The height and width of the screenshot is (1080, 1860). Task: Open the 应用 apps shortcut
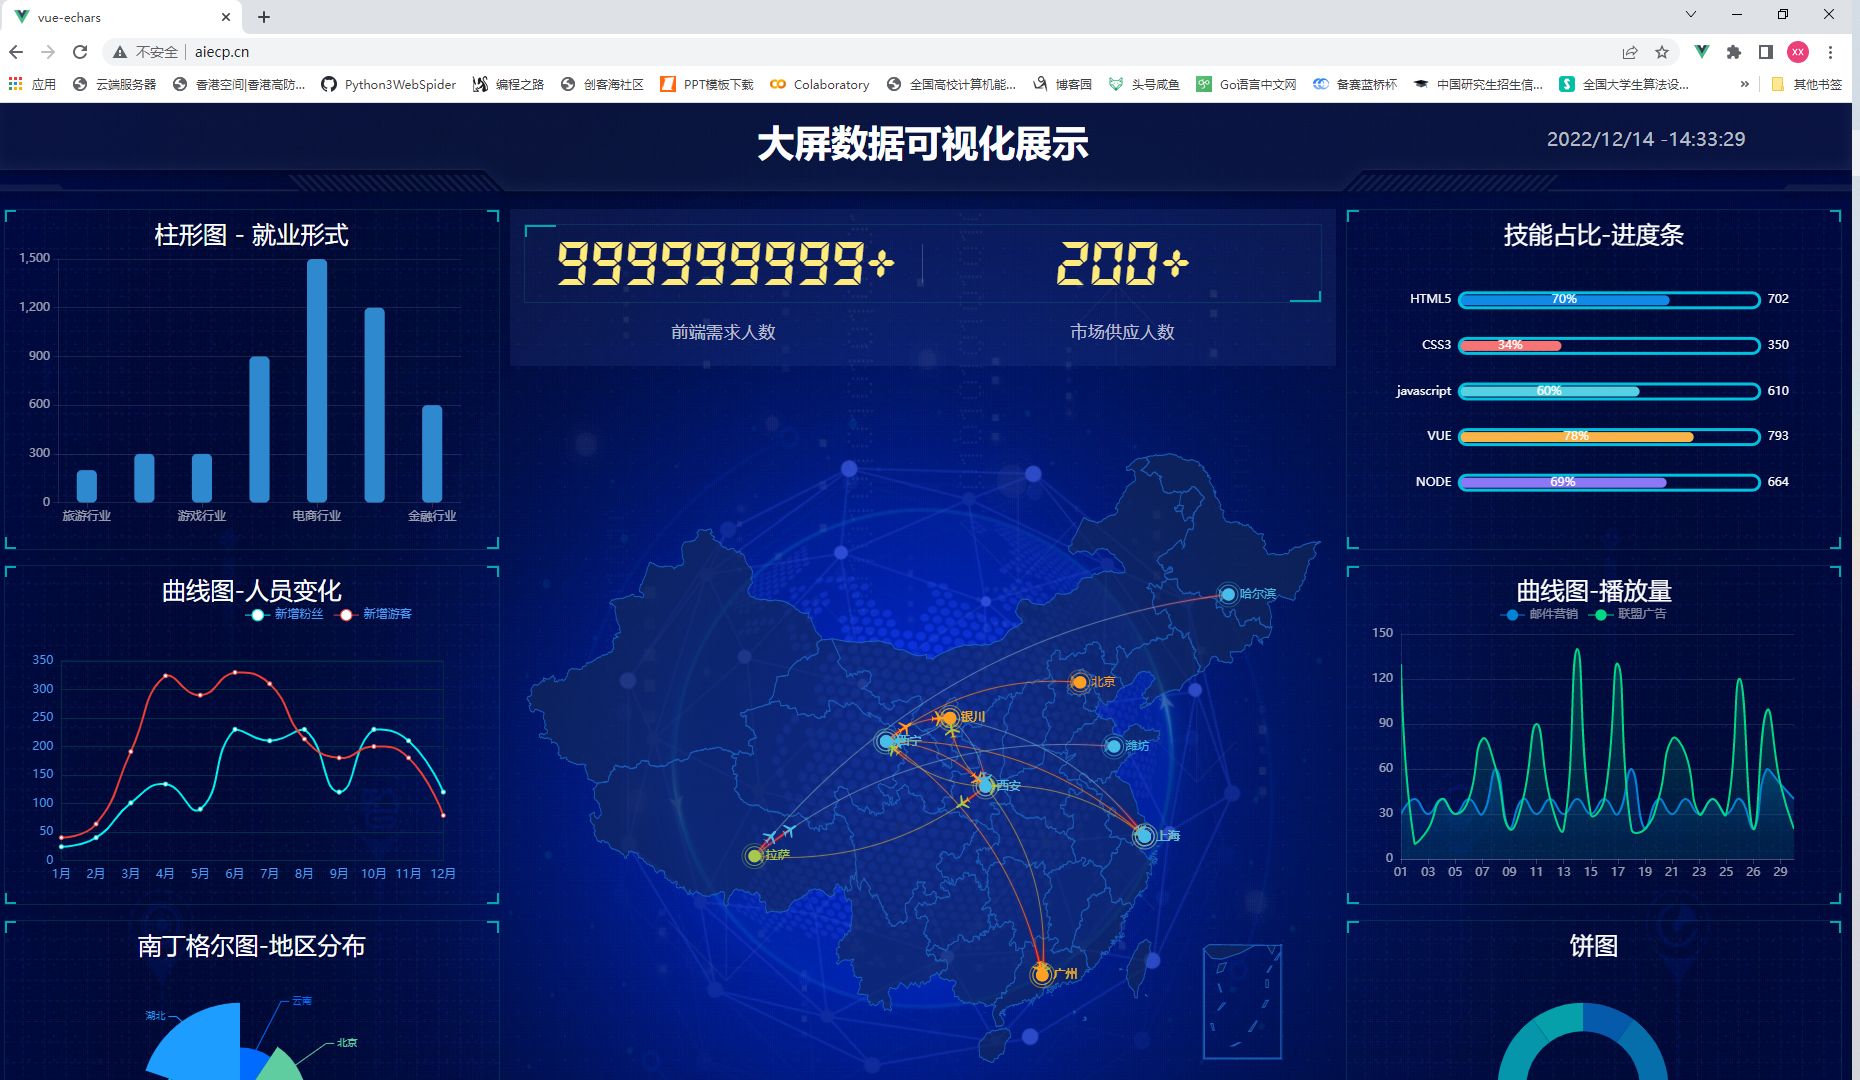click(33, 84)
